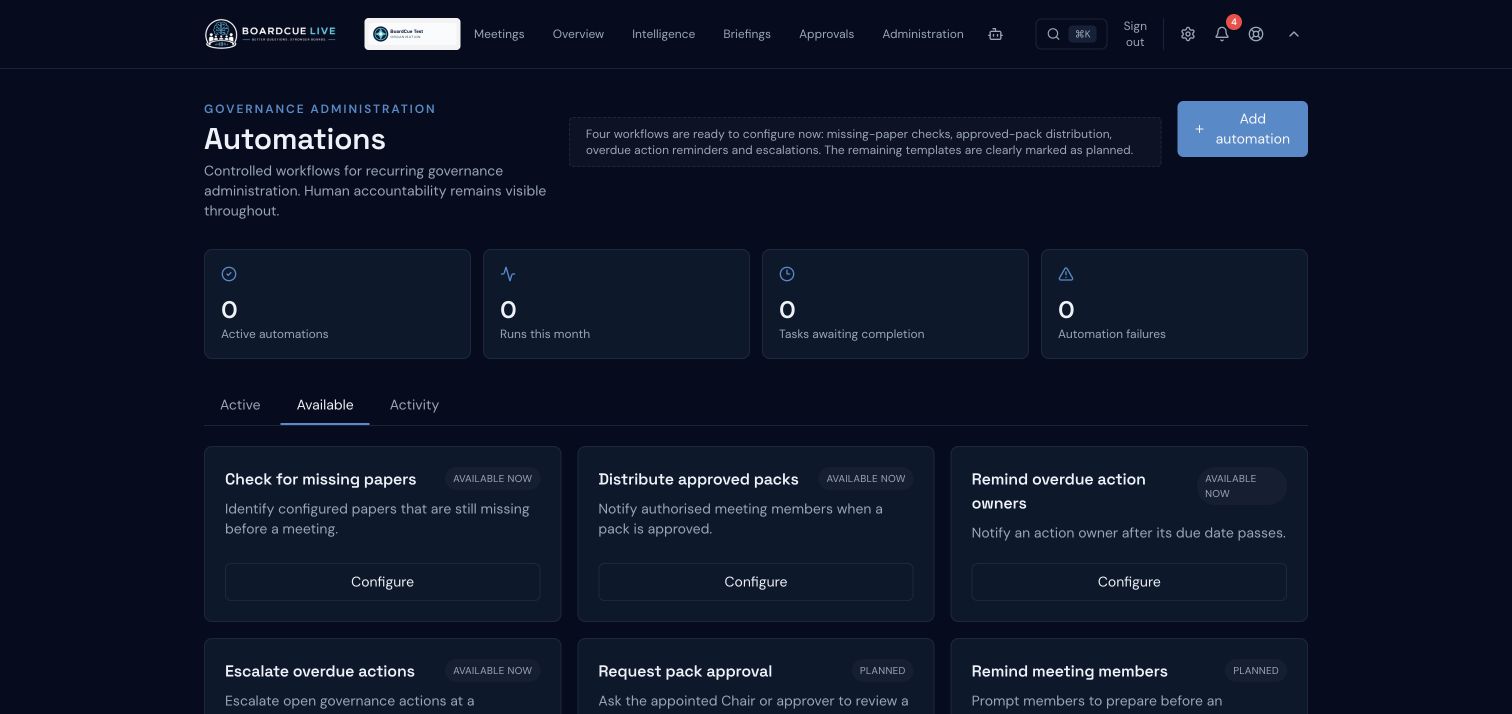This screenshot has height=714, width=1512.
Task: Click the robot assistant icon
Action: pos(995,34)
